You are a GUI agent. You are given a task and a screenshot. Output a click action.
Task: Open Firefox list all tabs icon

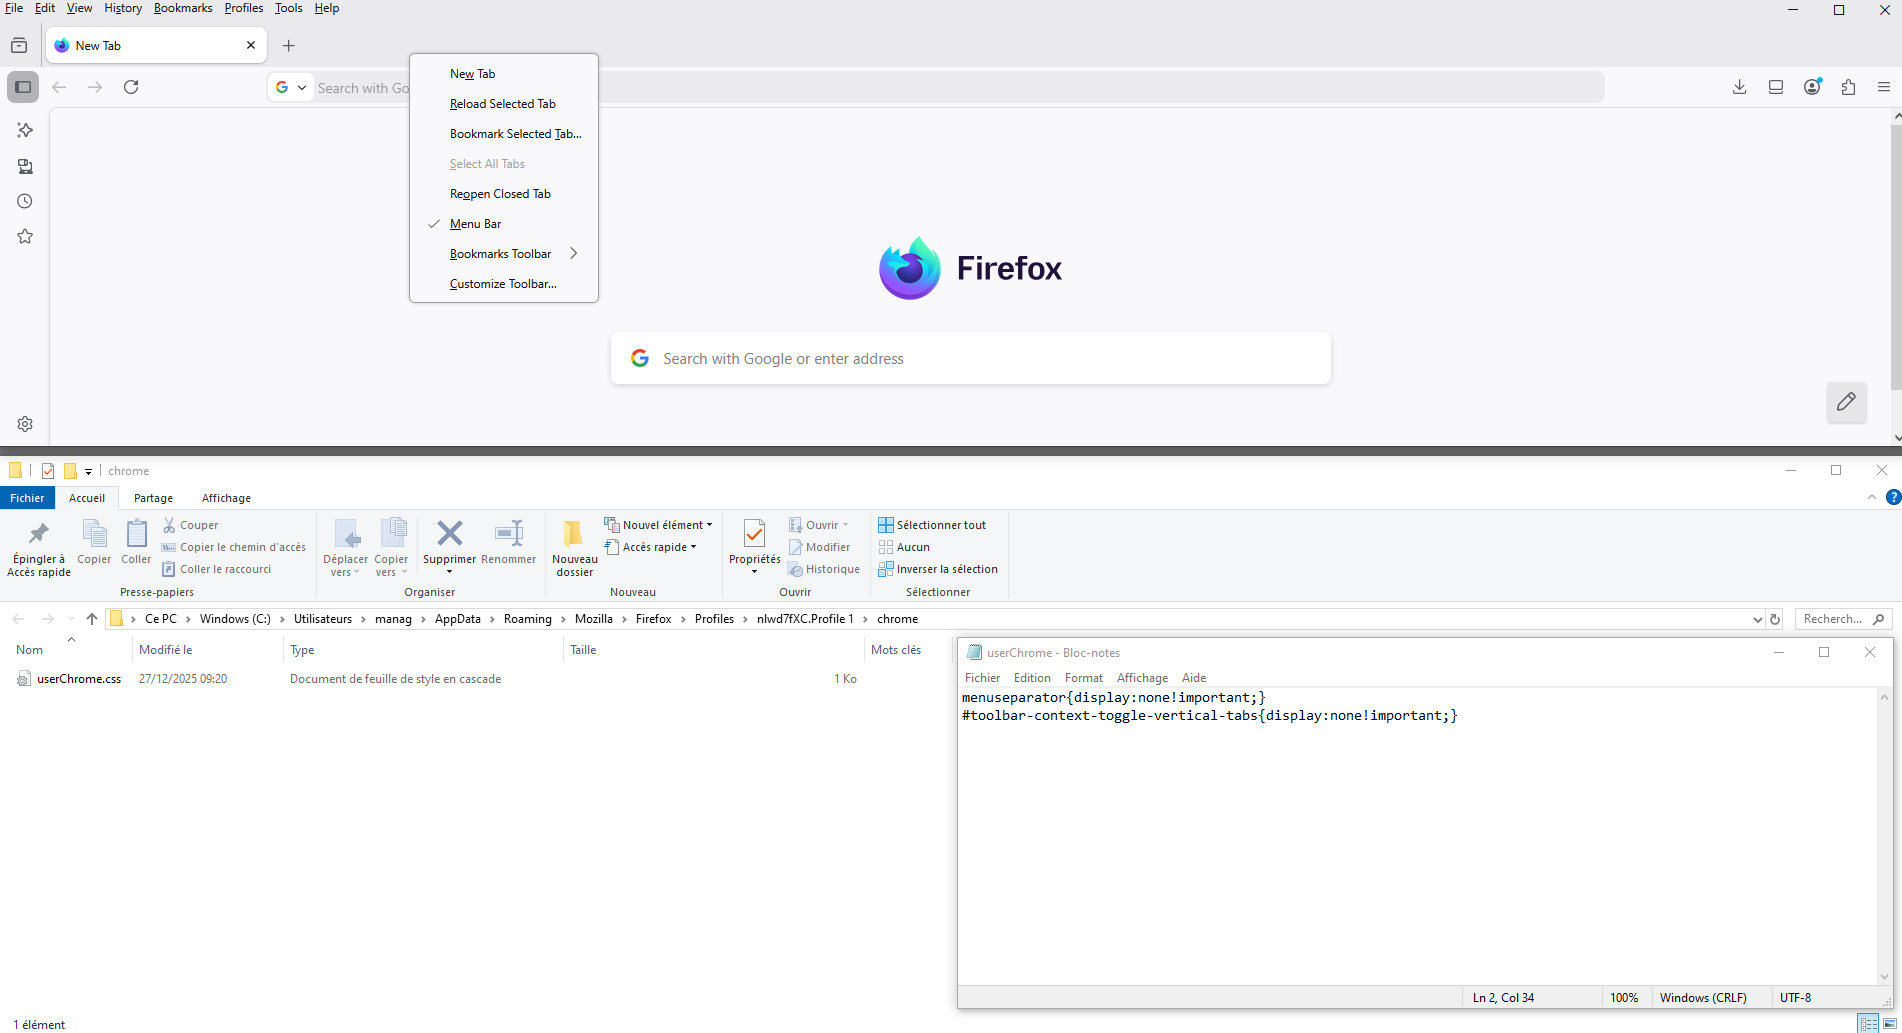[x=19, y=45]
